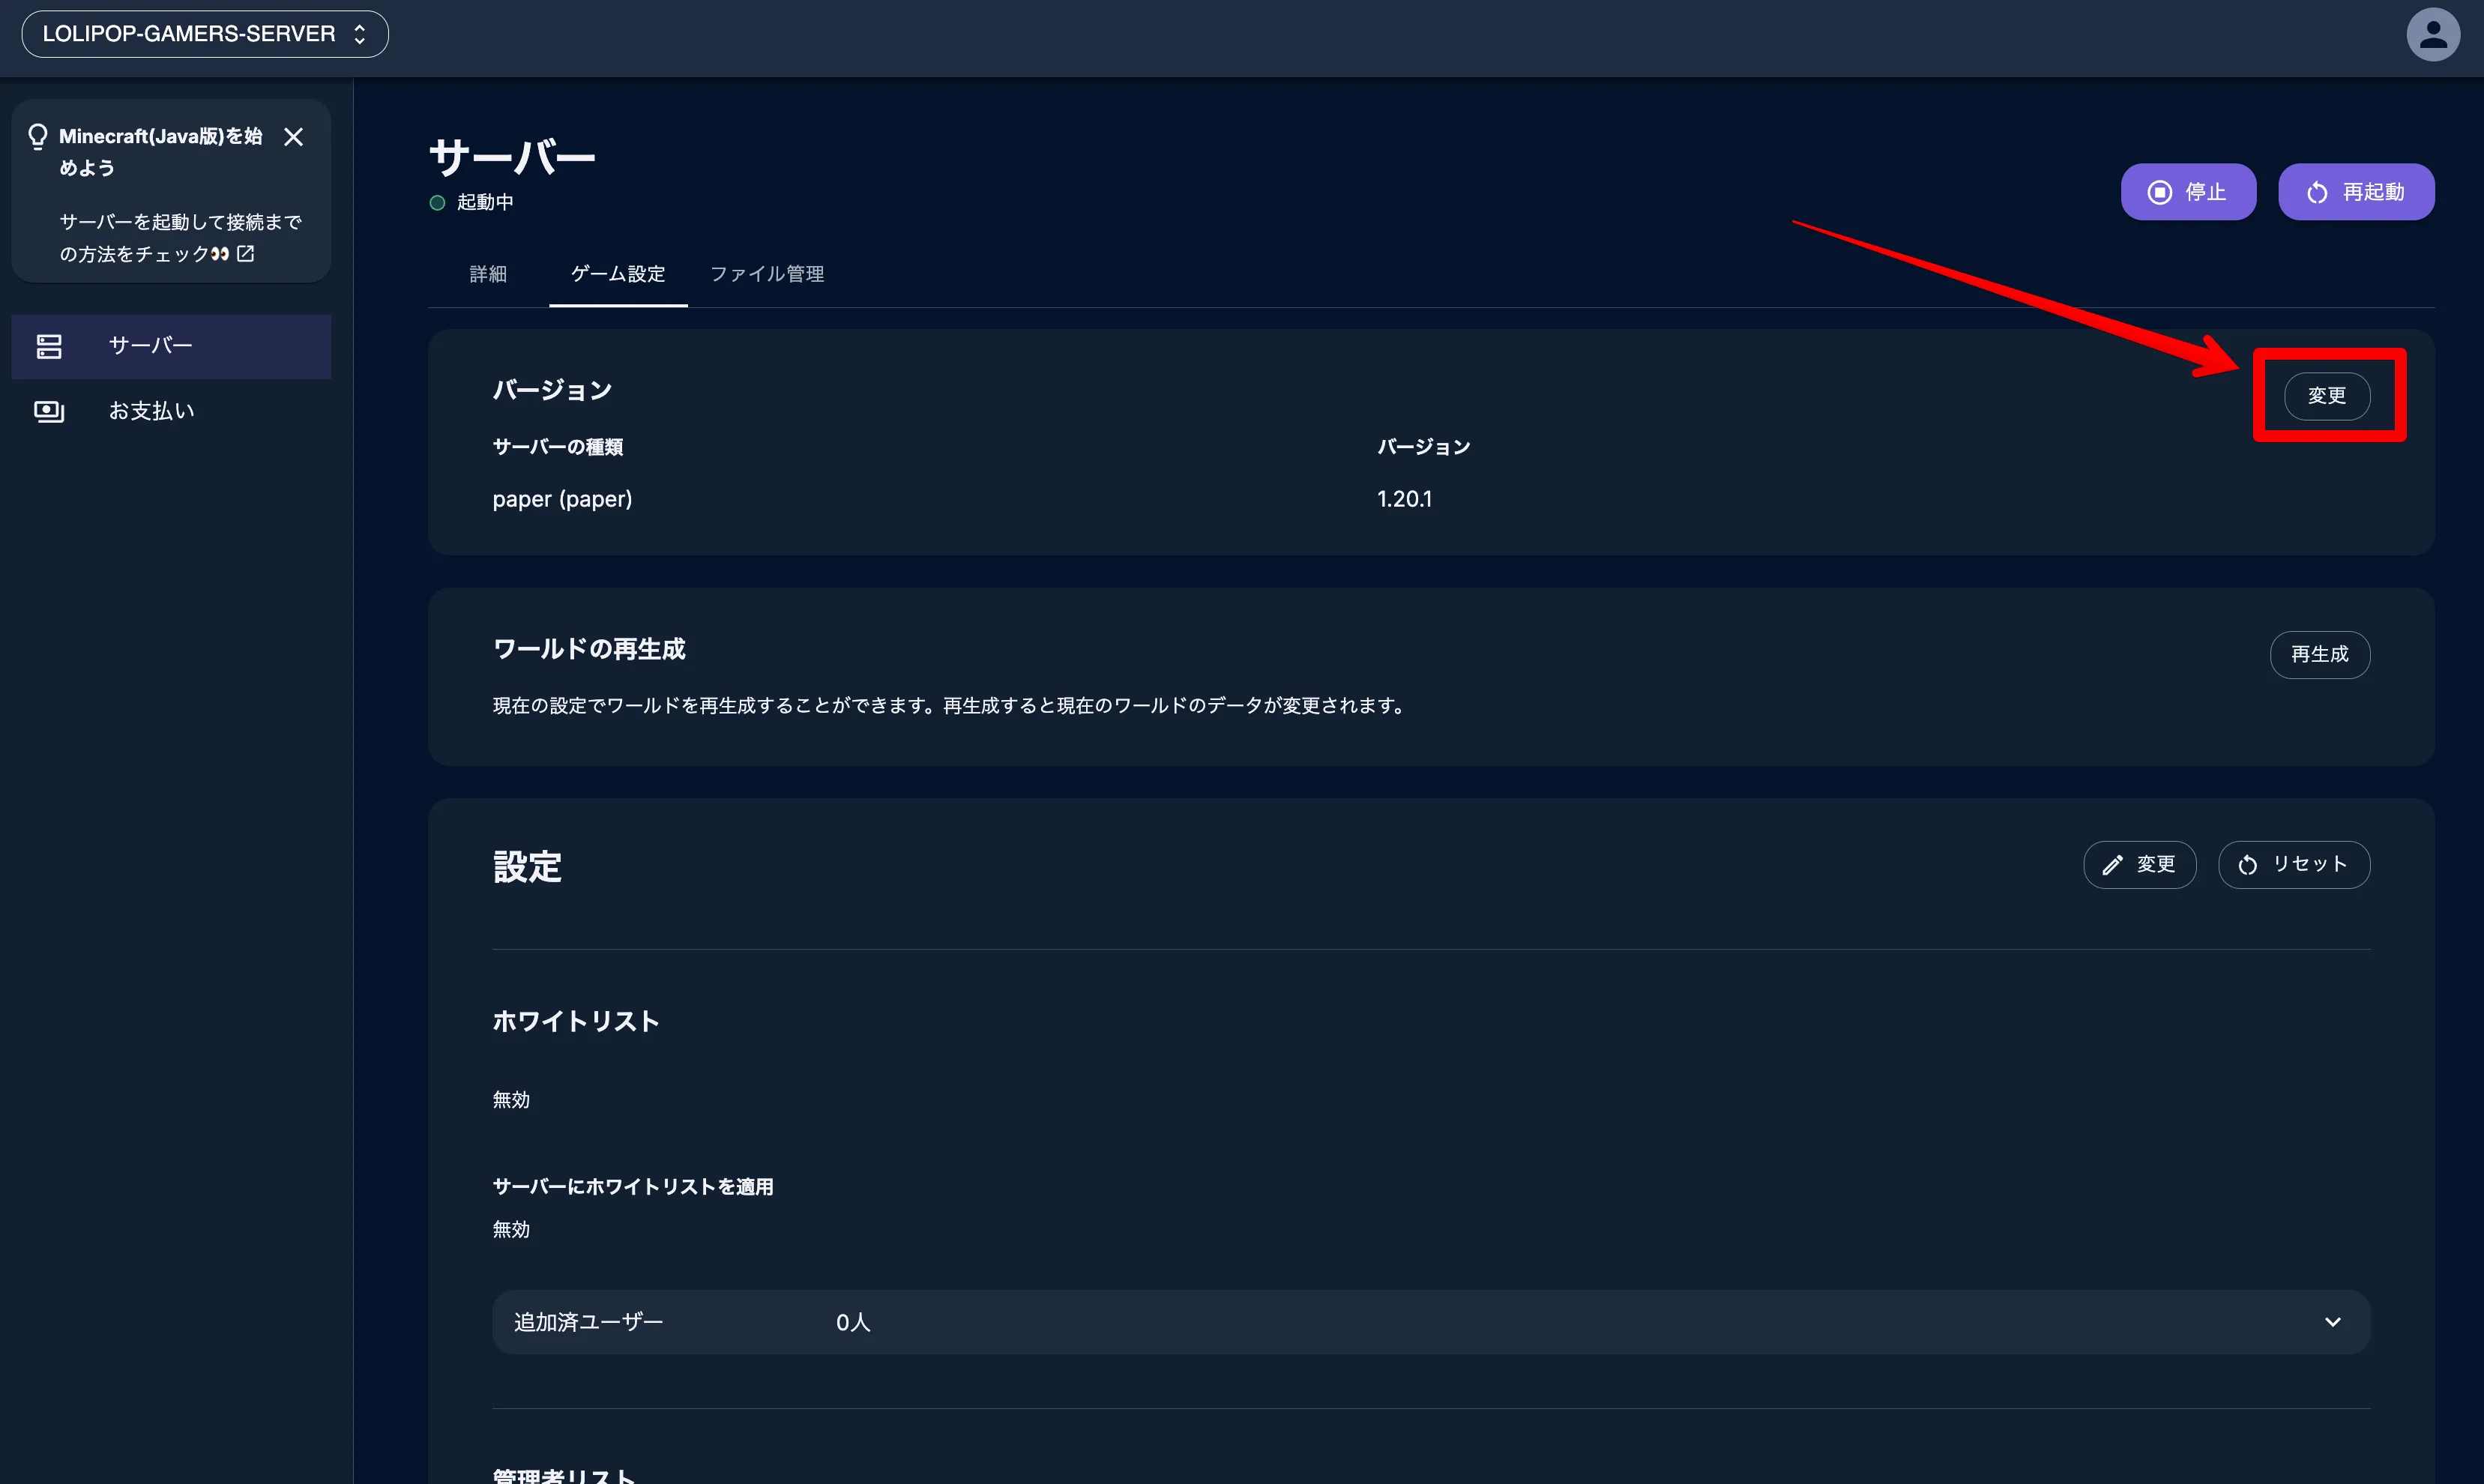Click the ワールドの再生成 heading
The width and height of the screenshot is (2484, 1484).
point(589,649)
